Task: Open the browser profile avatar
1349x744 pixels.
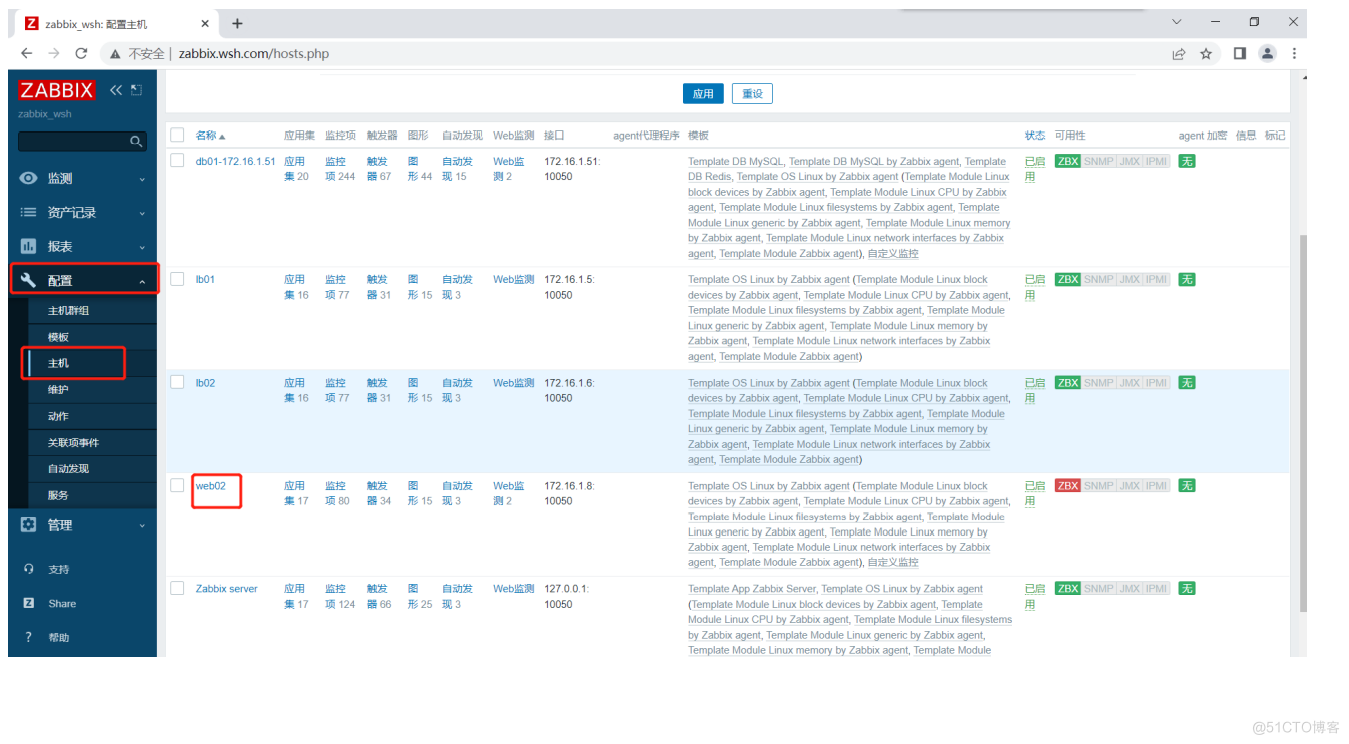Action: point(1267,53)
